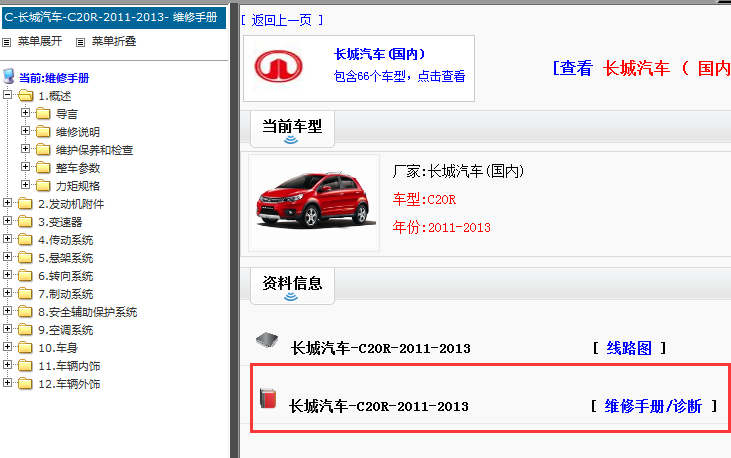Click the 5.悬架系统 folder icon
This screenshot has height=458, width=731.
click(x=26, y=258)
